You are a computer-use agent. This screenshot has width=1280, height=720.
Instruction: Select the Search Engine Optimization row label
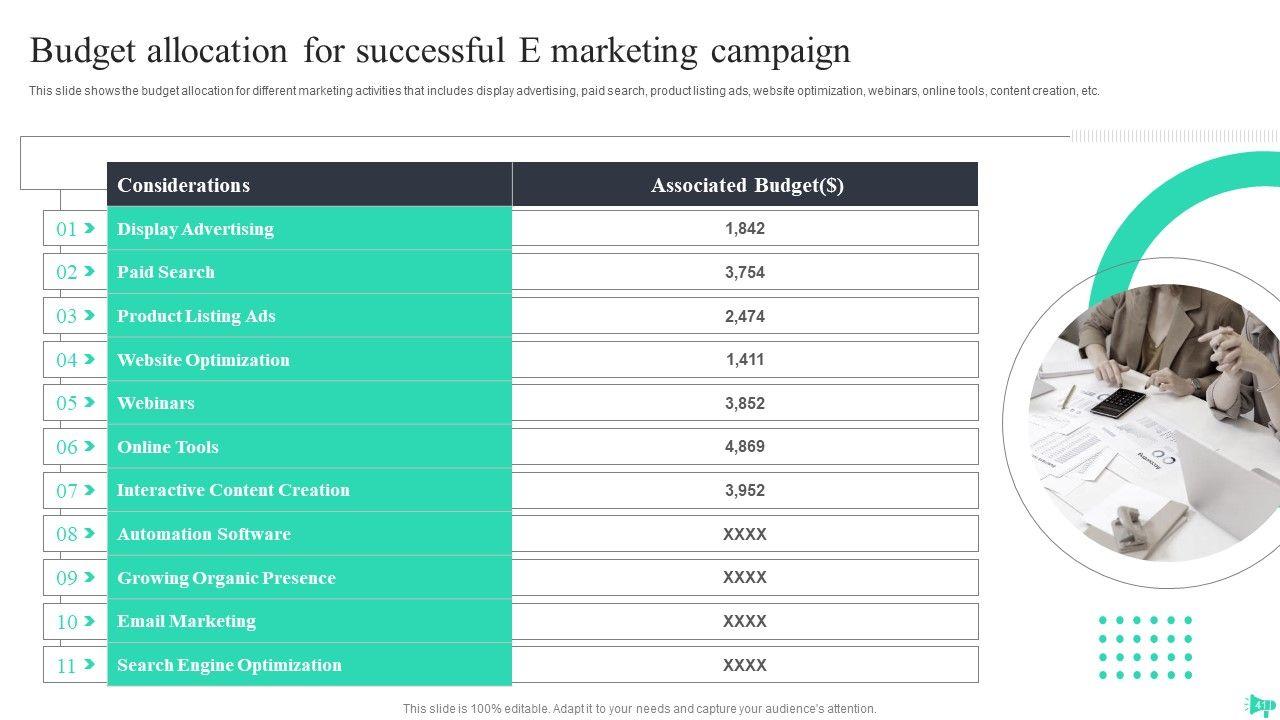pyautogui.click(x=229, y=665)
